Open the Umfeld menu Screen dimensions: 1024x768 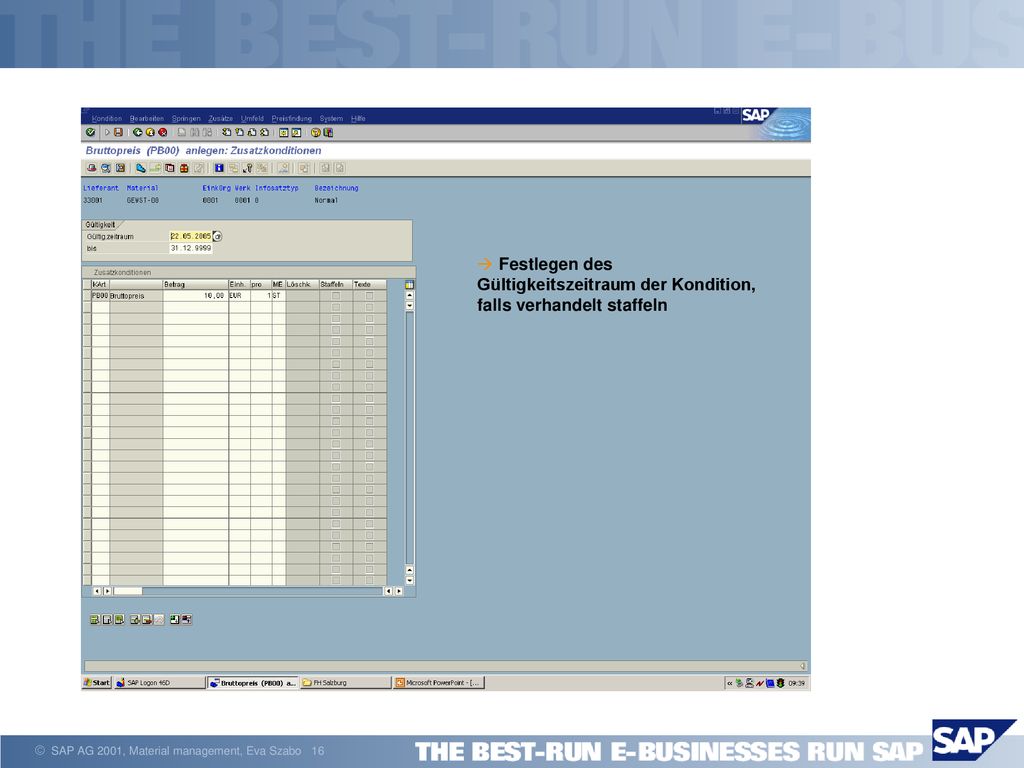pos(252,119)
